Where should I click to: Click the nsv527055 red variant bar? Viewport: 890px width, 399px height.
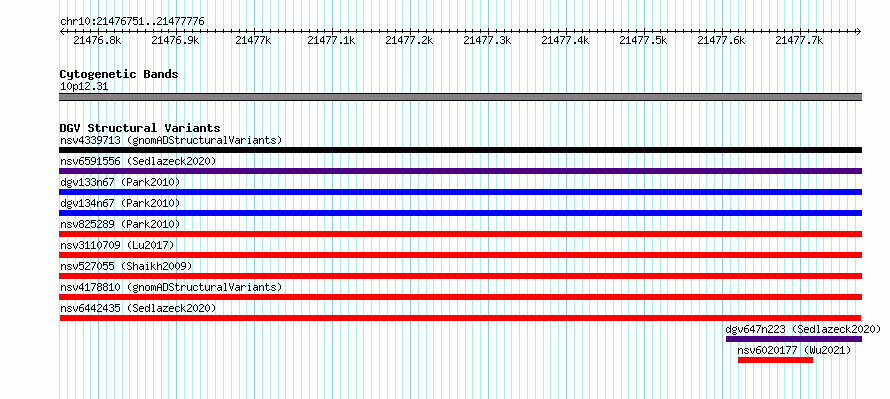460,276
